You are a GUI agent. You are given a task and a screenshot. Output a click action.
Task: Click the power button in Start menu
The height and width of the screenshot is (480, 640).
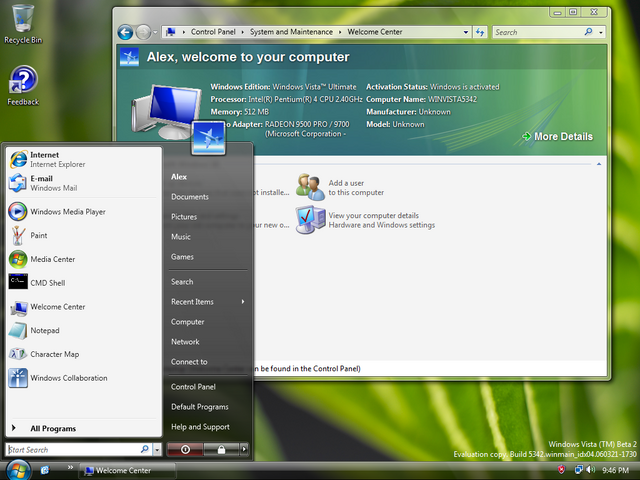185,449
